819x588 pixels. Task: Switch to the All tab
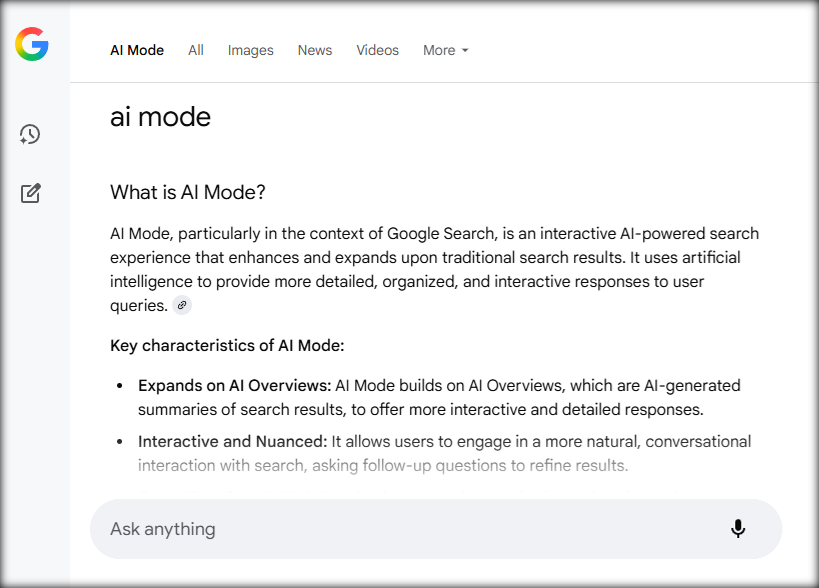[x=196, y=50]
